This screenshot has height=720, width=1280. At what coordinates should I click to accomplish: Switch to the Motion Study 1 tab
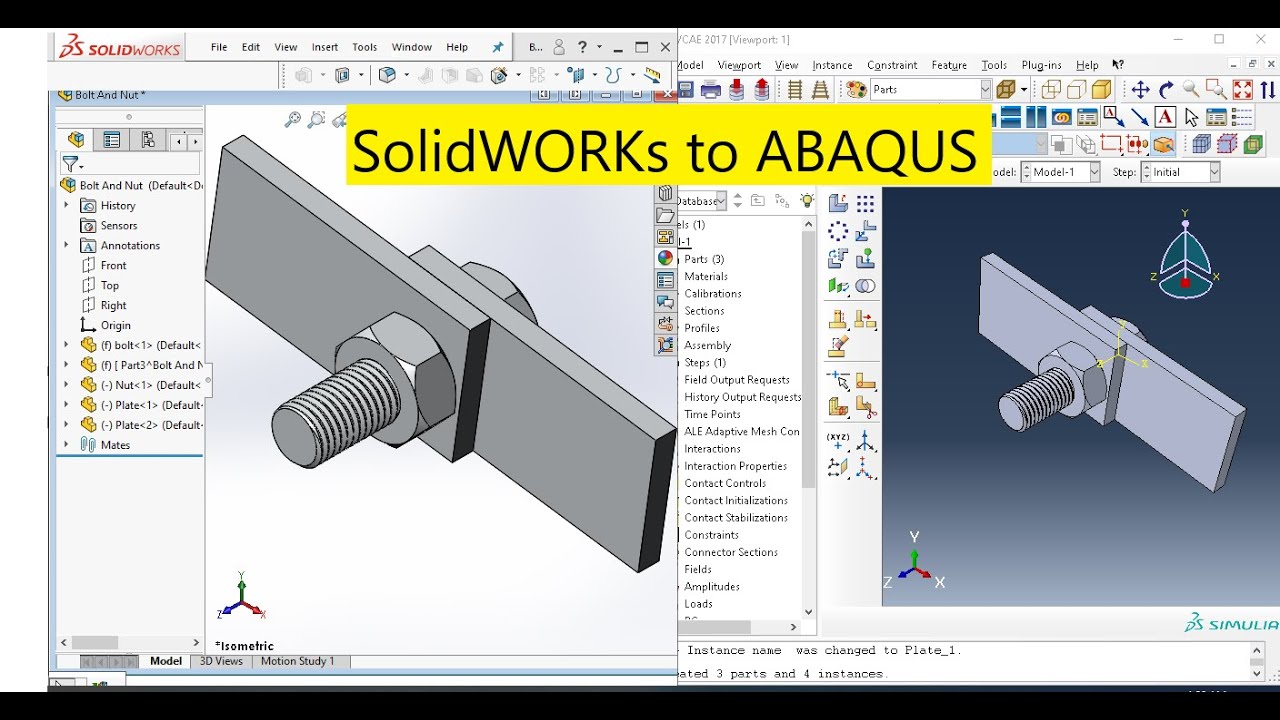click(298, 661)
